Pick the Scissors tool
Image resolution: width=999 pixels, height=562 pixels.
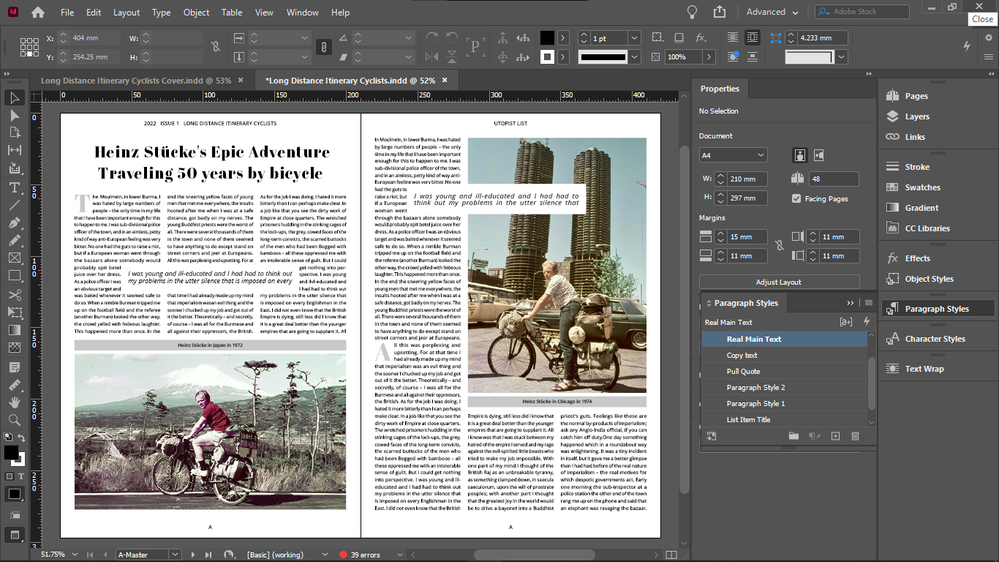click(x=14, y=295)
